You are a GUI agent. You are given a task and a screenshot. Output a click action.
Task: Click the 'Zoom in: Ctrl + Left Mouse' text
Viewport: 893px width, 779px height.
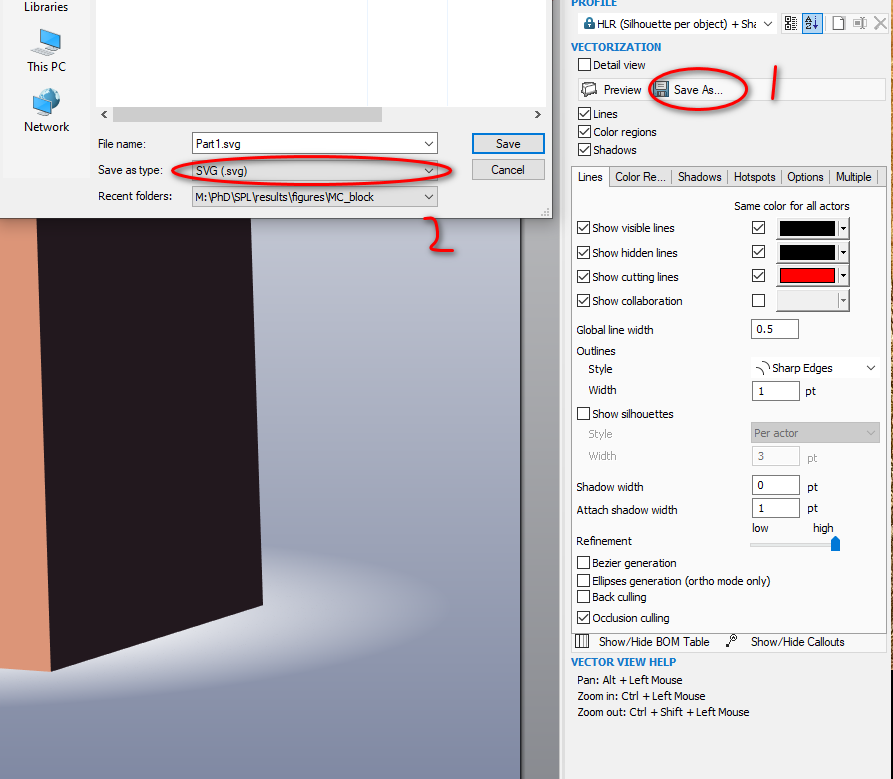pyautogui.click(x=641, y=696)
